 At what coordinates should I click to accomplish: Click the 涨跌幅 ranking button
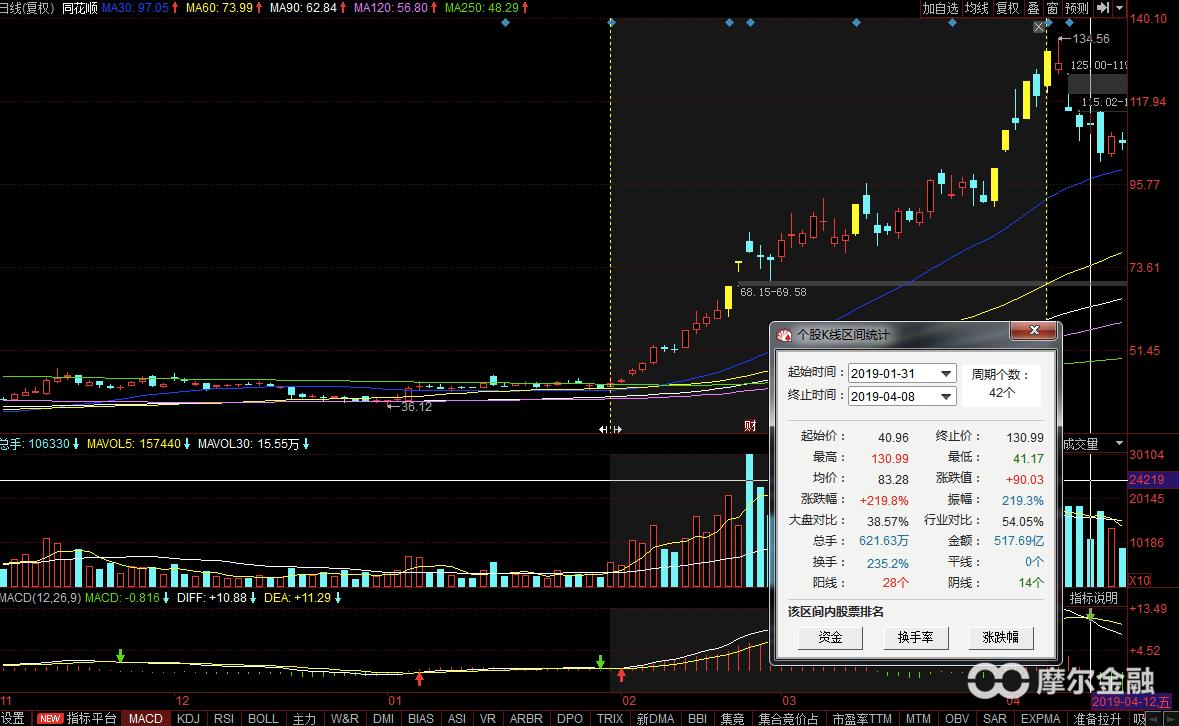1000,637
